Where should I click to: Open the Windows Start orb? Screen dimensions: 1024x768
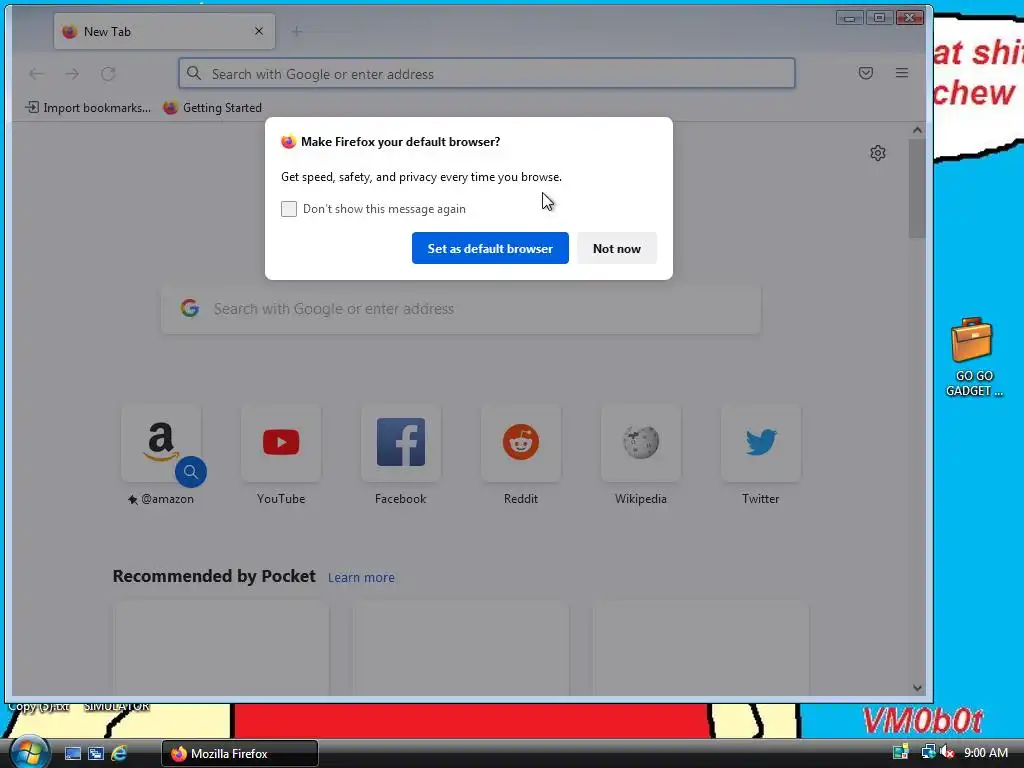pos(29,752)
